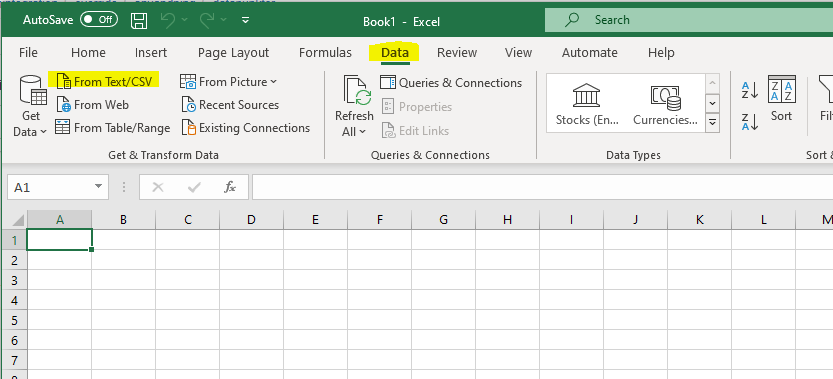Image resolution: width=833 pixels, height=379 pixels.
Task: Toggle the AutoSave switch
Action: (x=99, y=20)
